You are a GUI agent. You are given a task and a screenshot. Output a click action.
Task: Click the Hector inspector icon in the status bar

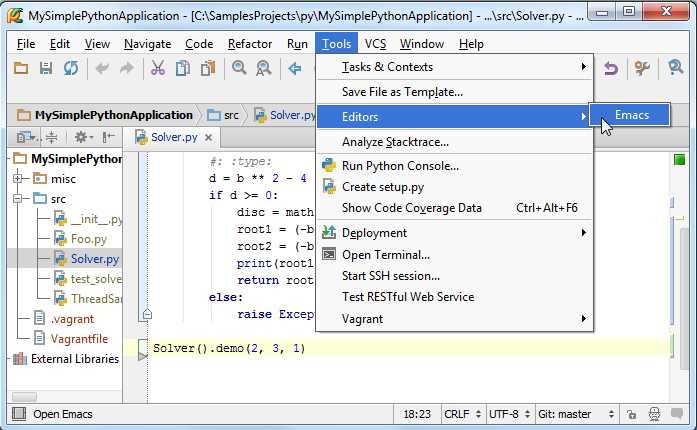tap(654, 414)
